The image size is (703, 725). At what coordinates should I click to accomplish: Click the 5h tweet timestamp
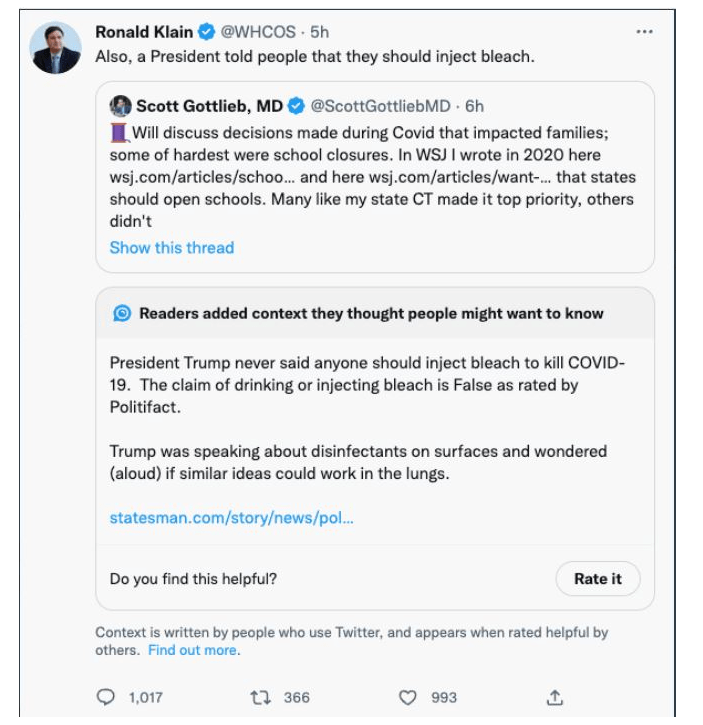coord(320,32)
